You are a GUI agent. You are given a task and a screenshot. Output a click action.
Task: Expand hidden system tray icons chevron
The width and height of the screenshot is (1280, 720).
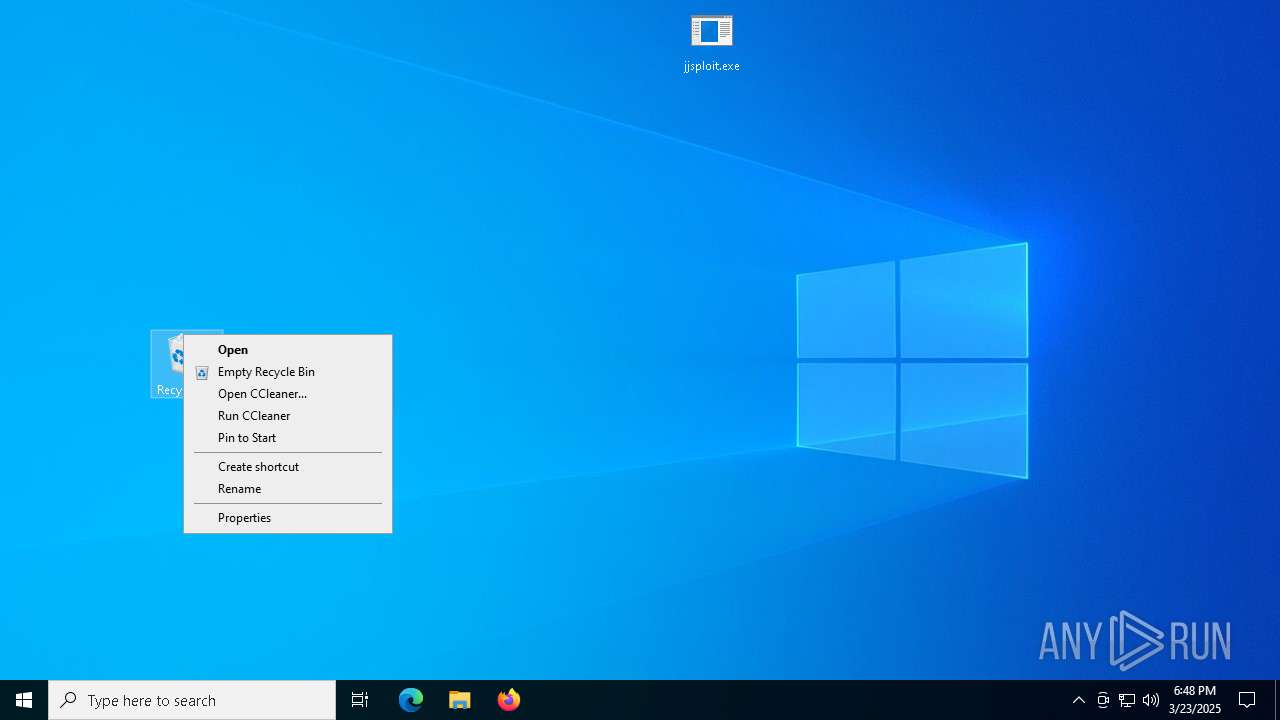1078,700
